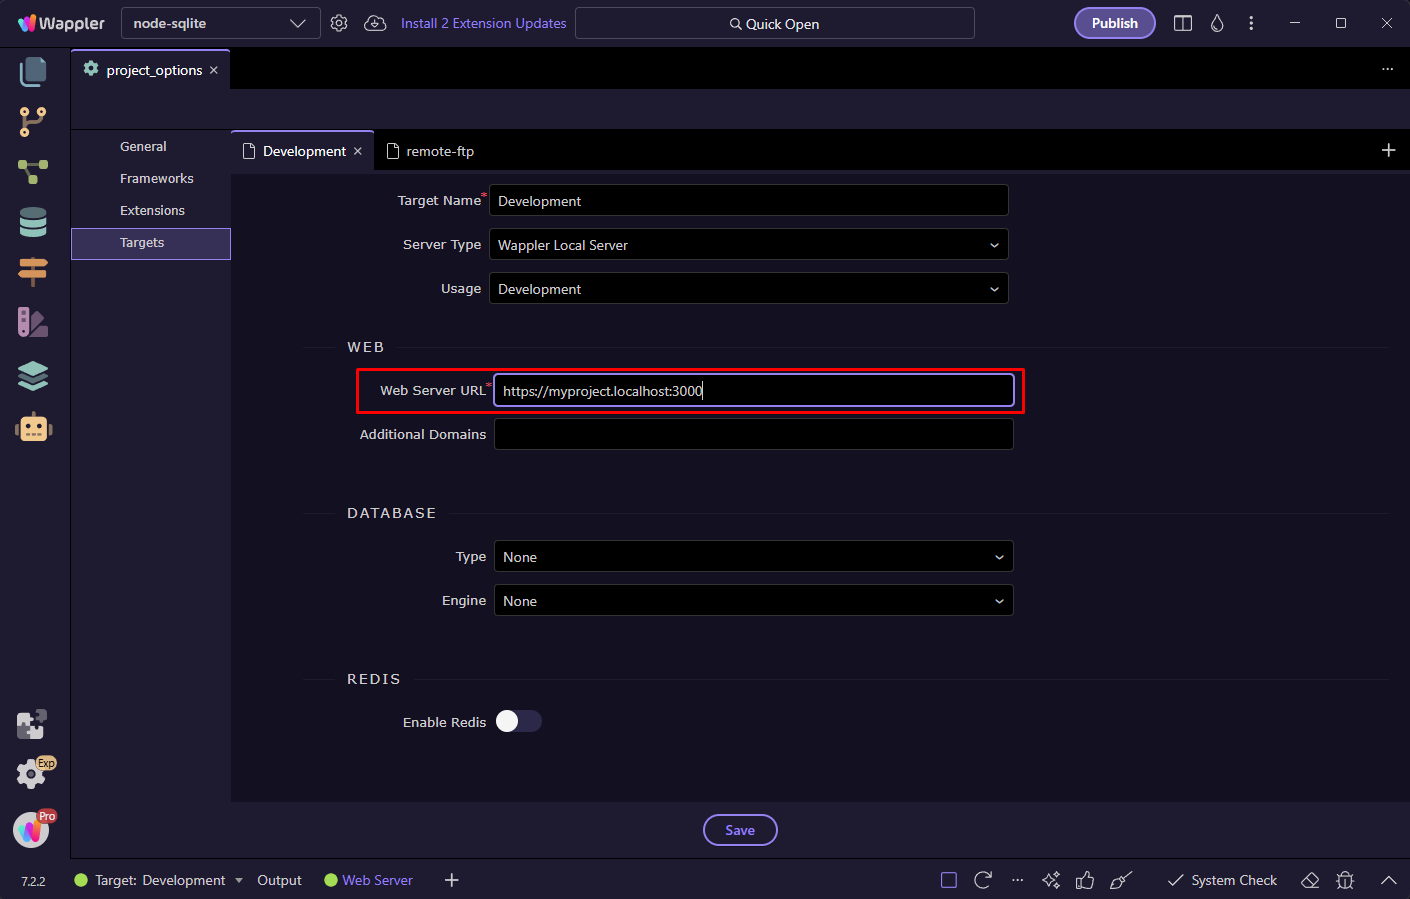Click the Additional Domains input field
Image resolution: width=1410 pixels, height=899 pixels.
tap(753, 435)
